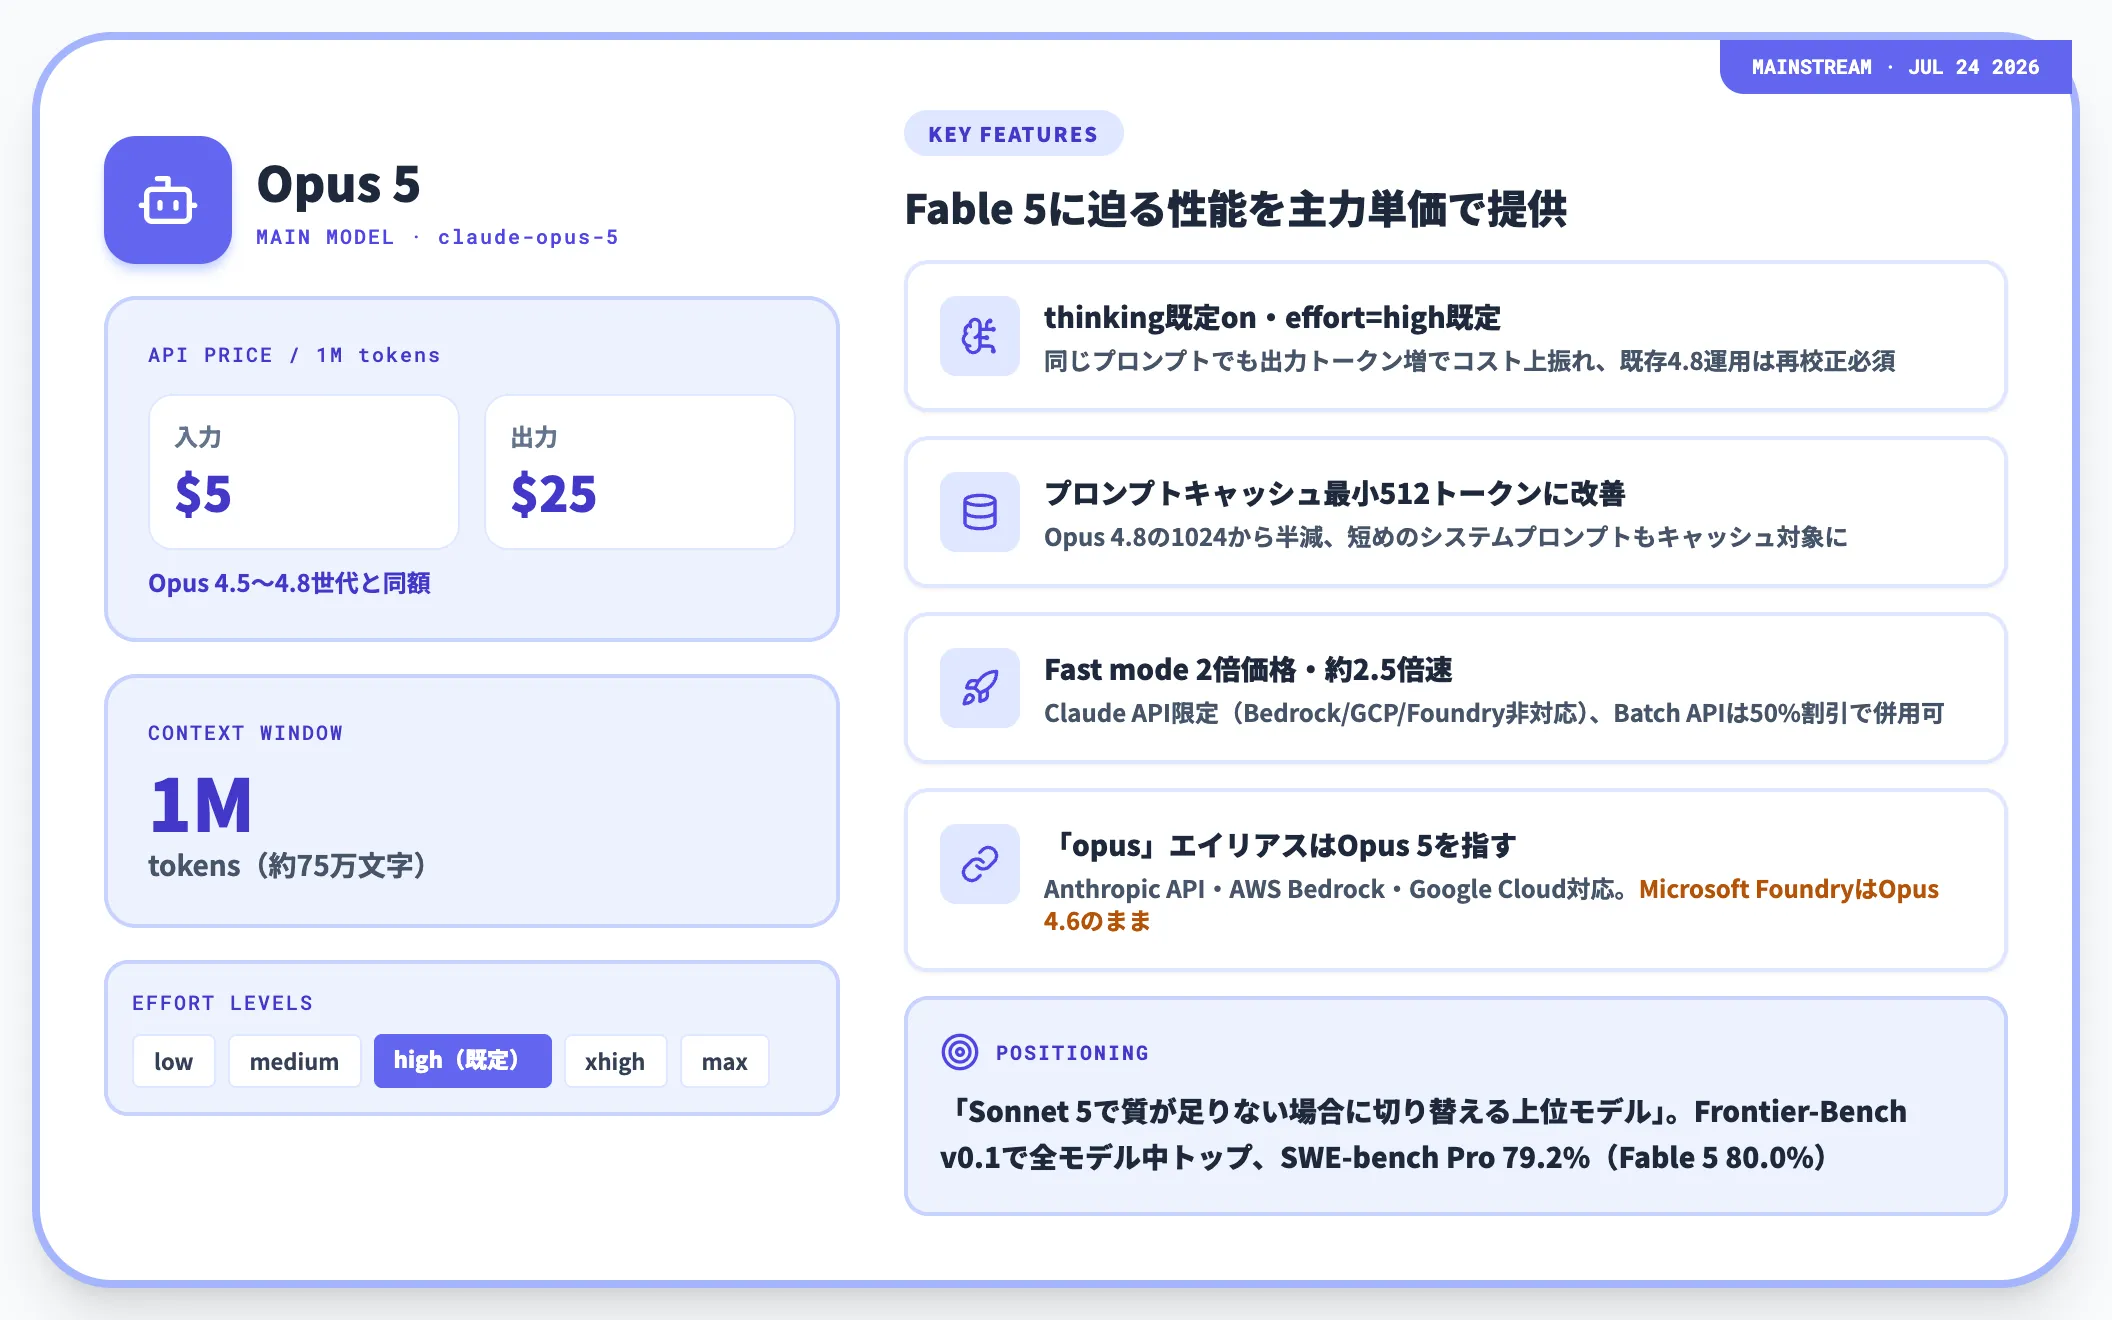2112x1320 pixels.
Task: Click the database icon for prompt cache
Action: [x=979, y=512]
